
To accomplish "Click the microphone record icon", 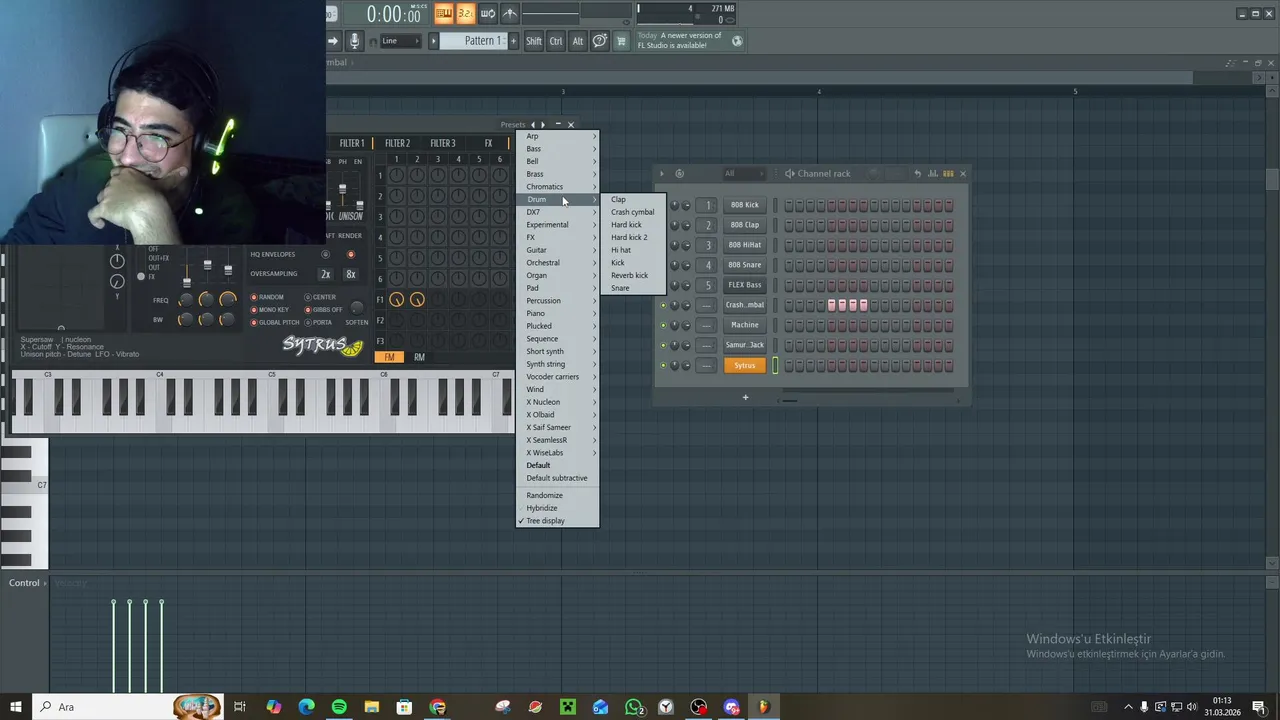I will (x=354, y=41).
